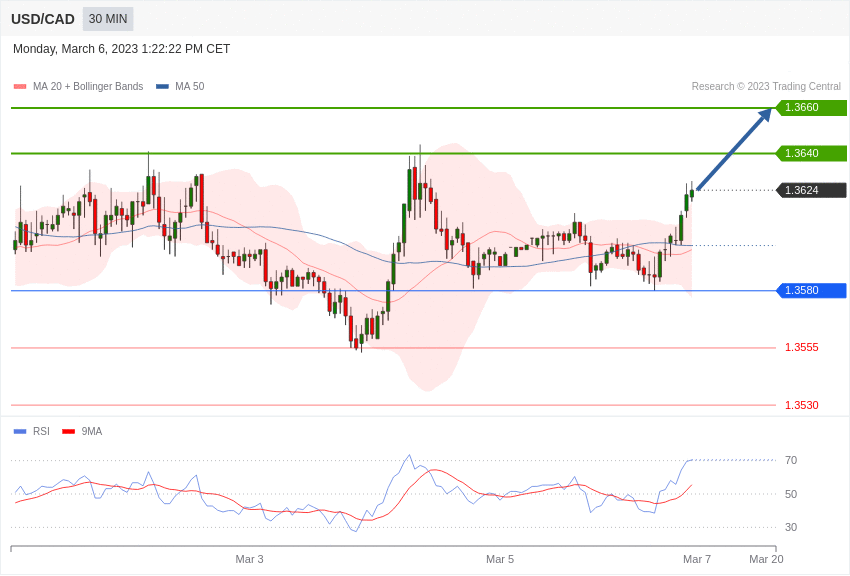Click the Mar 3 date axis label
Screen dimensions: 850x576
point(249,559)
